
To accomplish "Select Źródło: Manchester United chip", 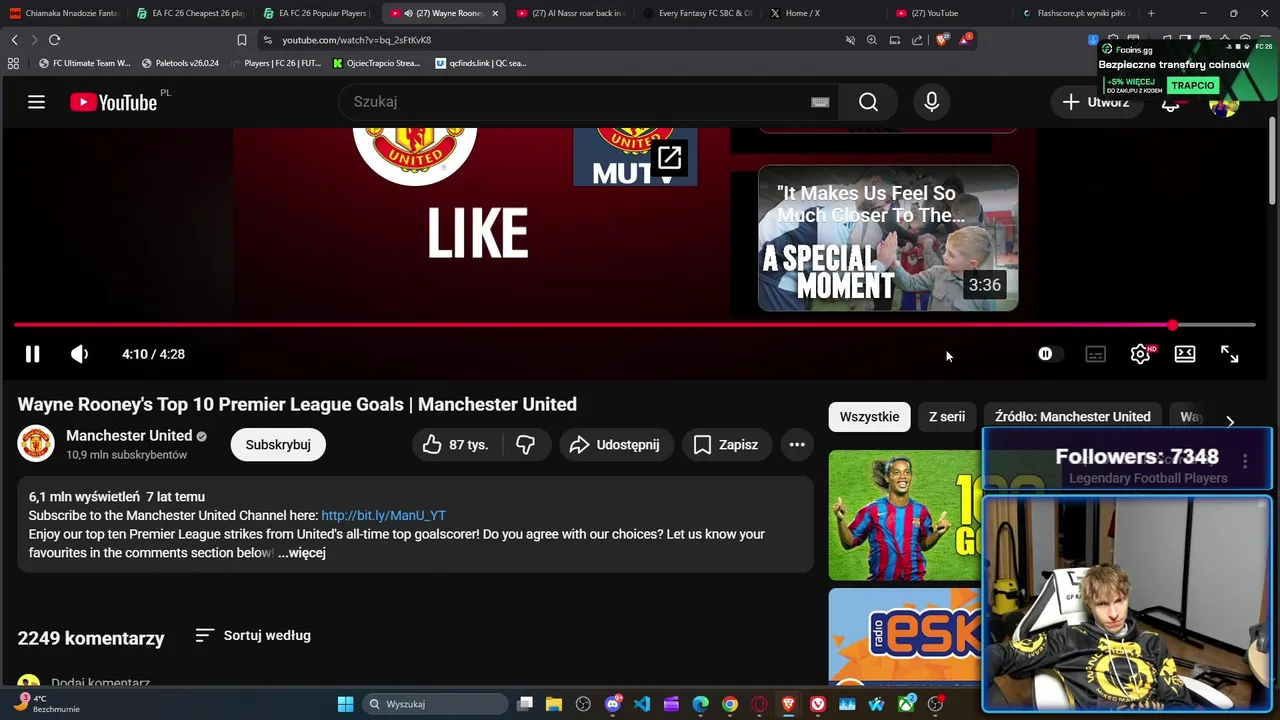I will (x=1073, y=417).
